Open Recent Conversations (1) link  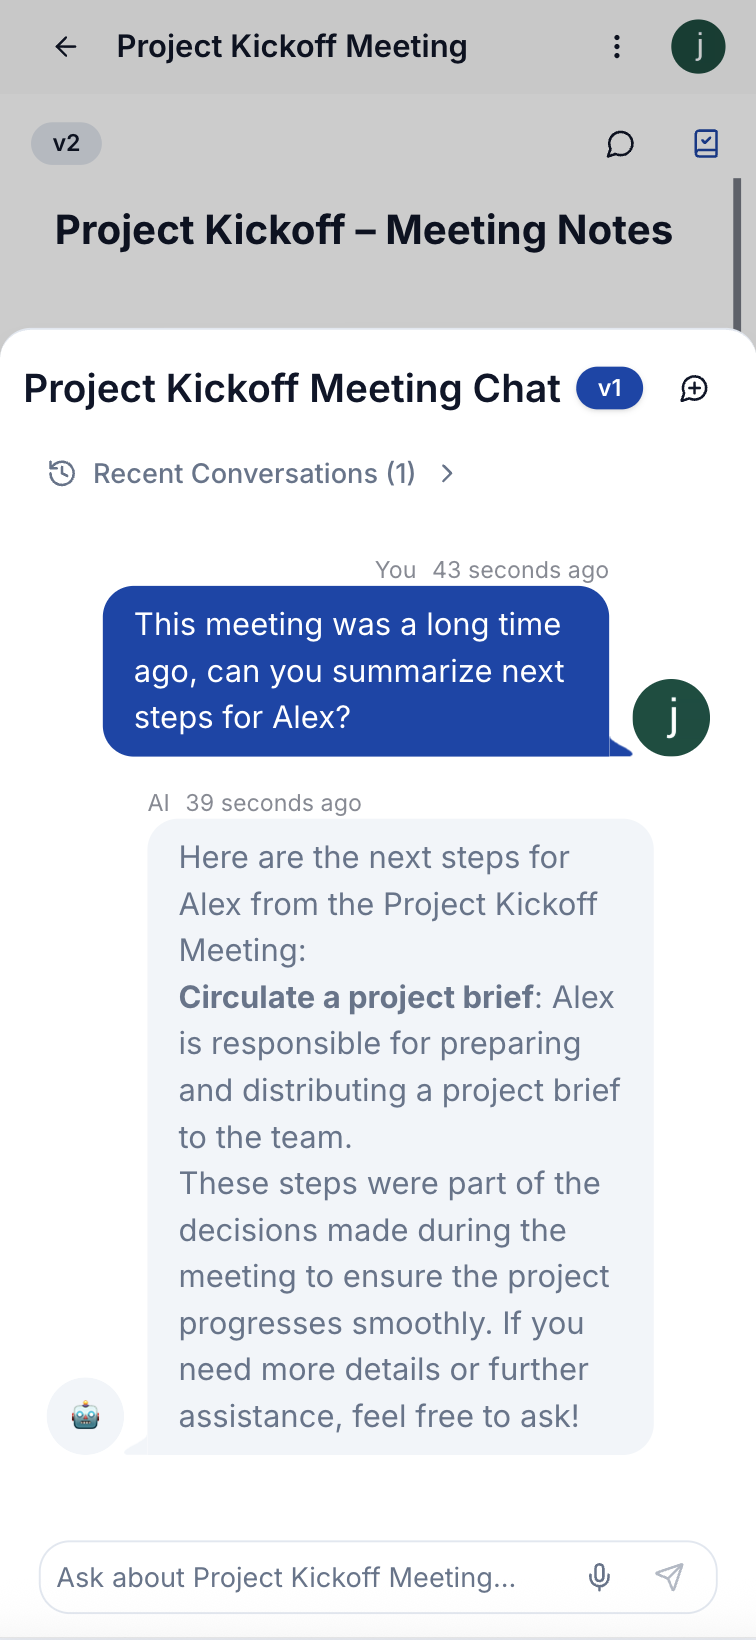click(254, 473)
